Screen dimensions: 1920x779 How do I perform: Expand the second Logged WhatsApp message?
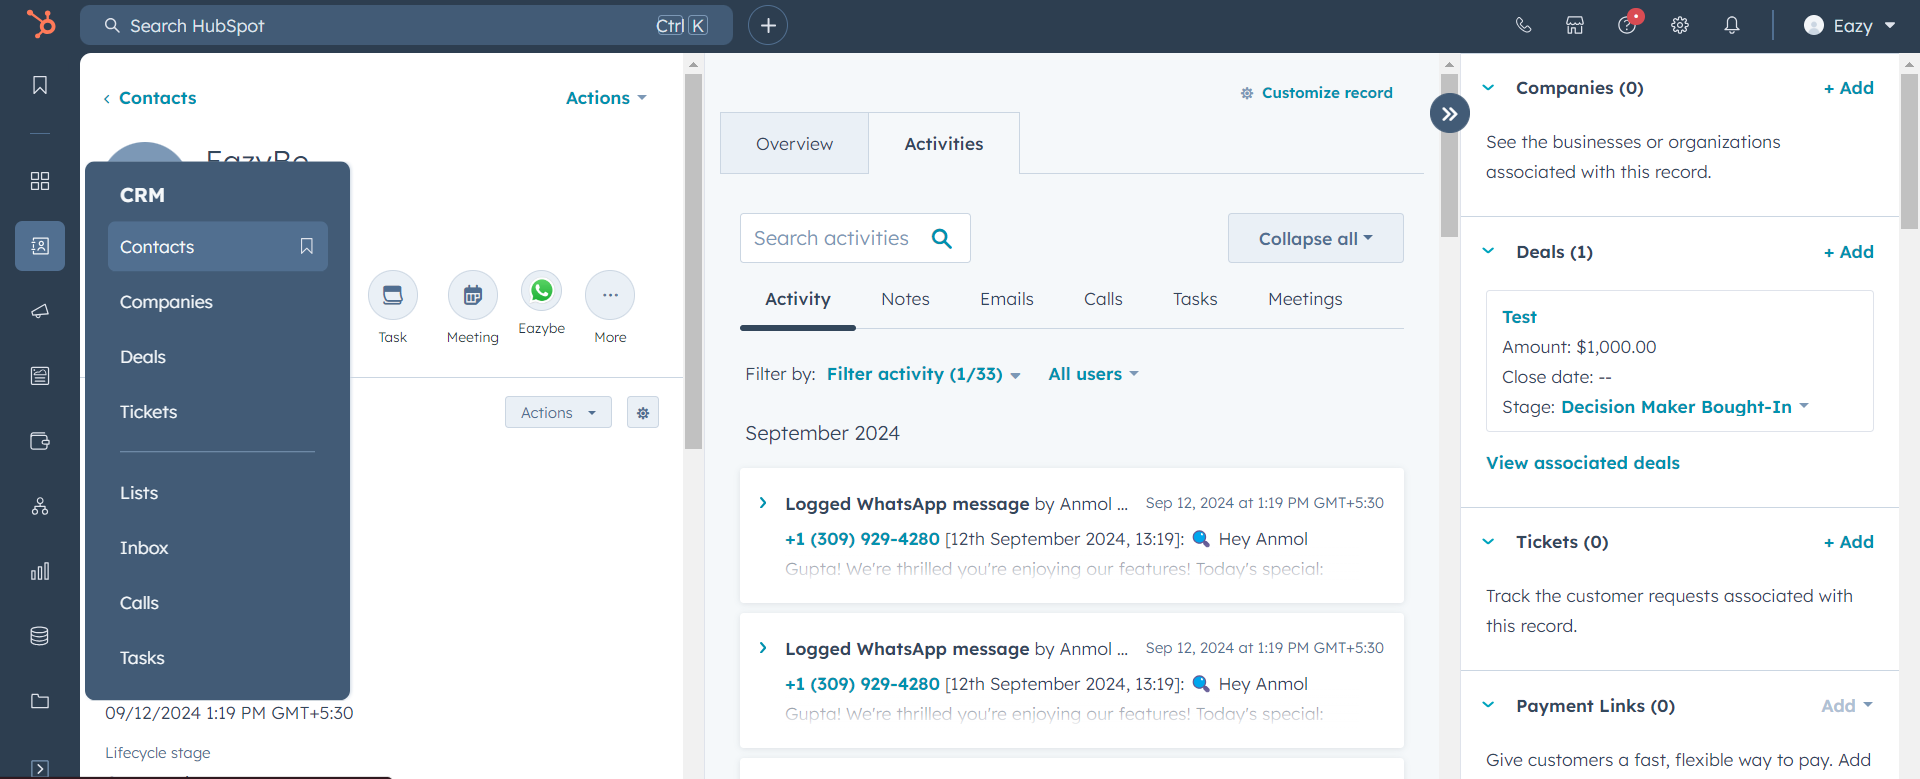click(x=763, y=648)
